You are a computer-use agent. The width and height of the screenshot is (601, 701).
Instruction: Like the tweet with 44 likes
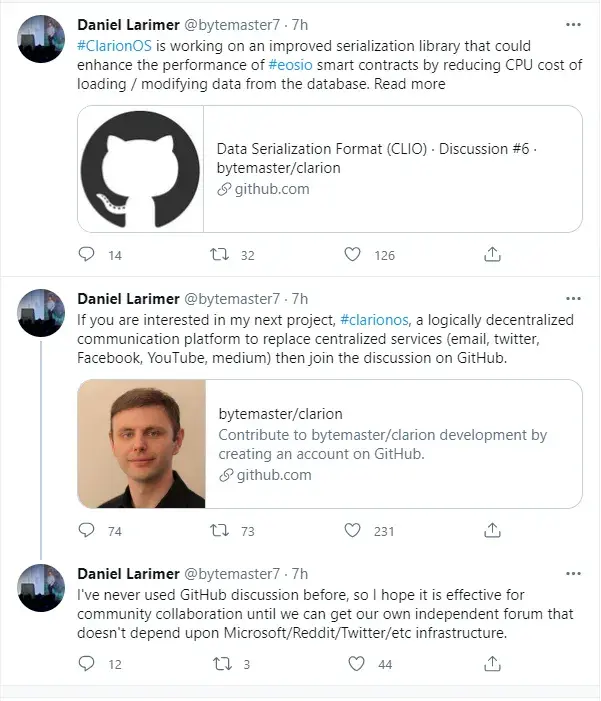tap(356, 663)
